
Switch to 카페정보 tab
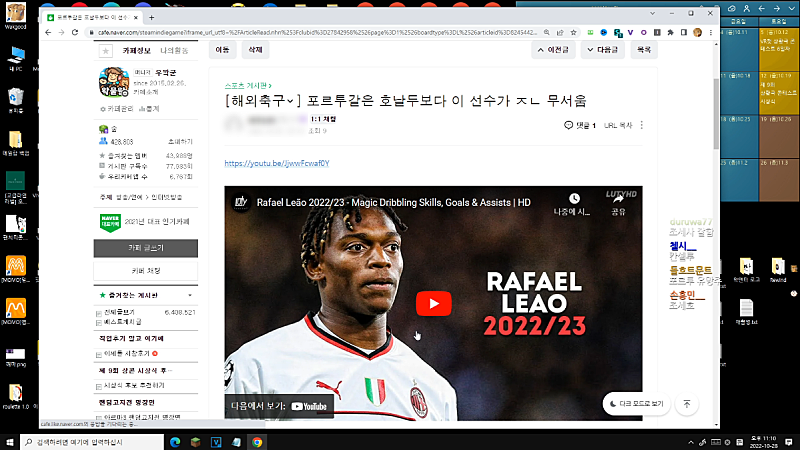tap(136, 51)
